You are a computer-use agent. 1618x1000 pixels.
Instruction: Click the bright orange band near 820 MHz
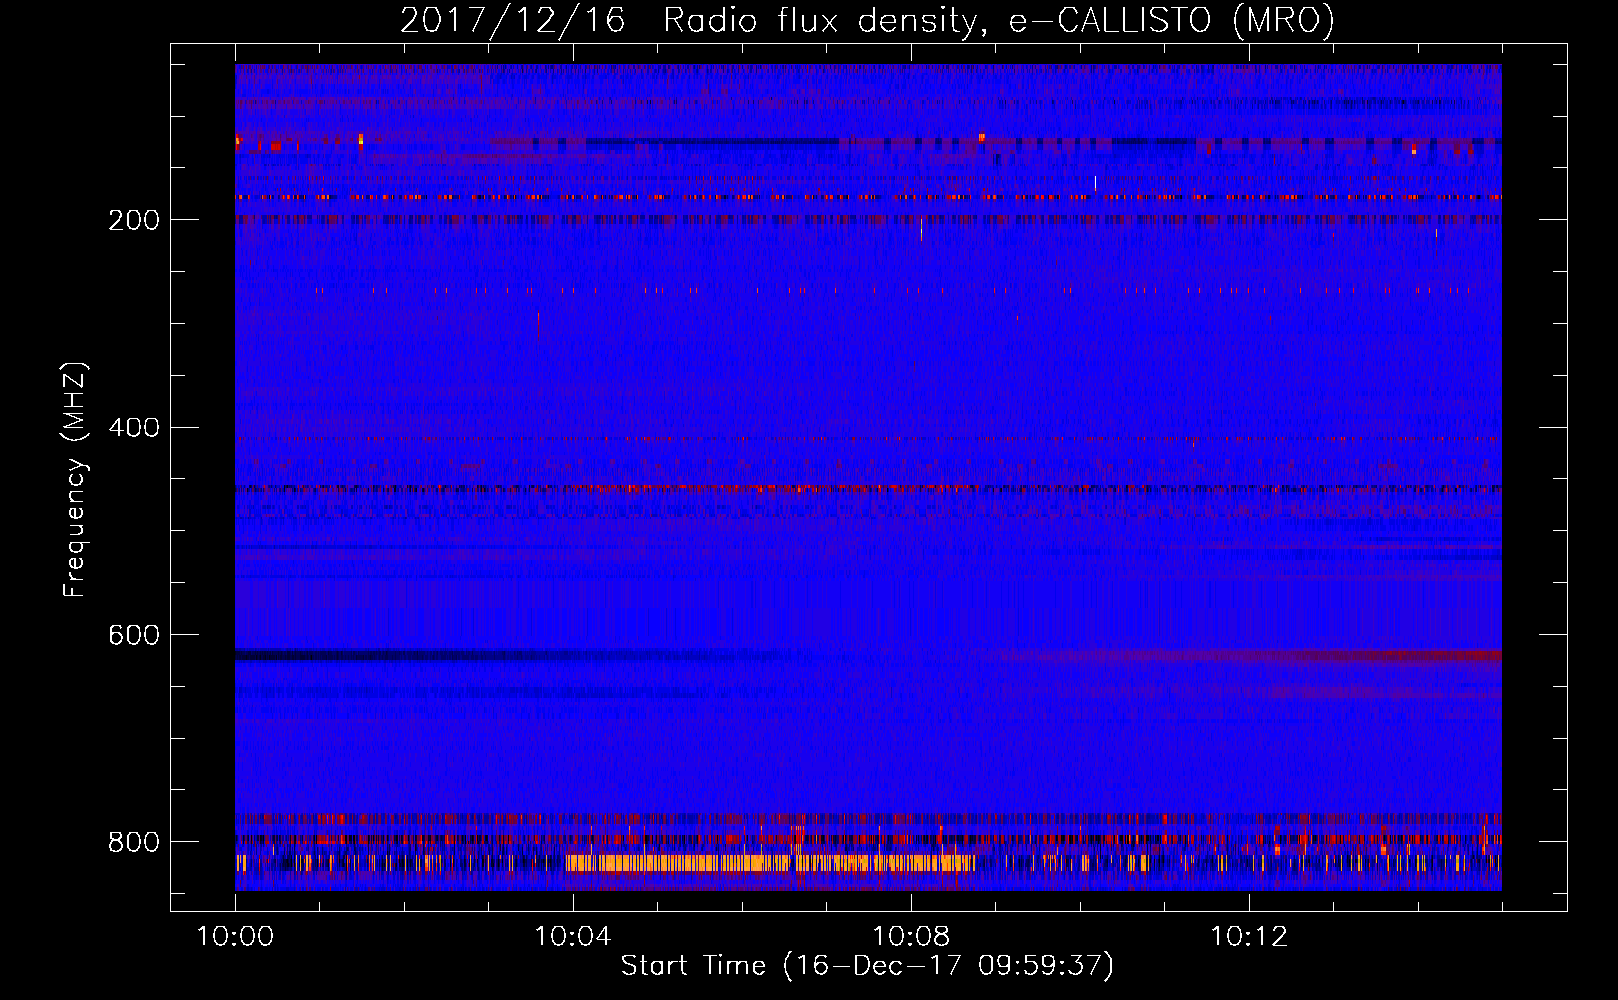coord(770,862)
